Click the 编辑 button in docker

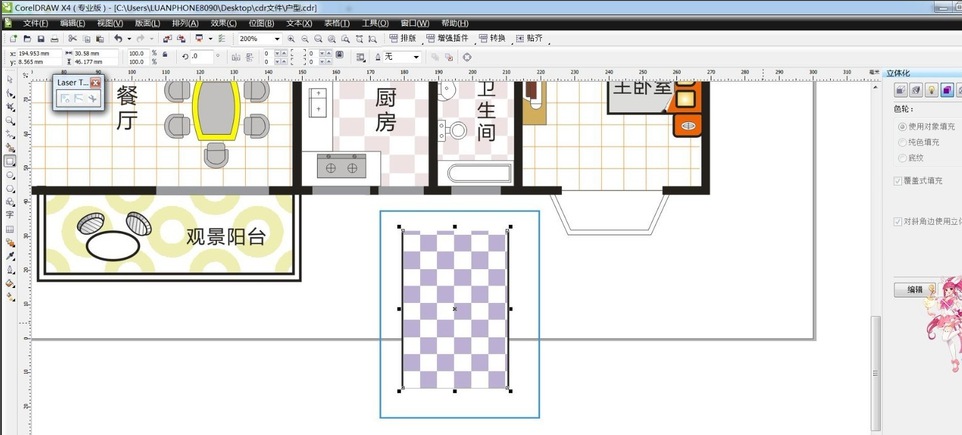[x=915, y=290]
